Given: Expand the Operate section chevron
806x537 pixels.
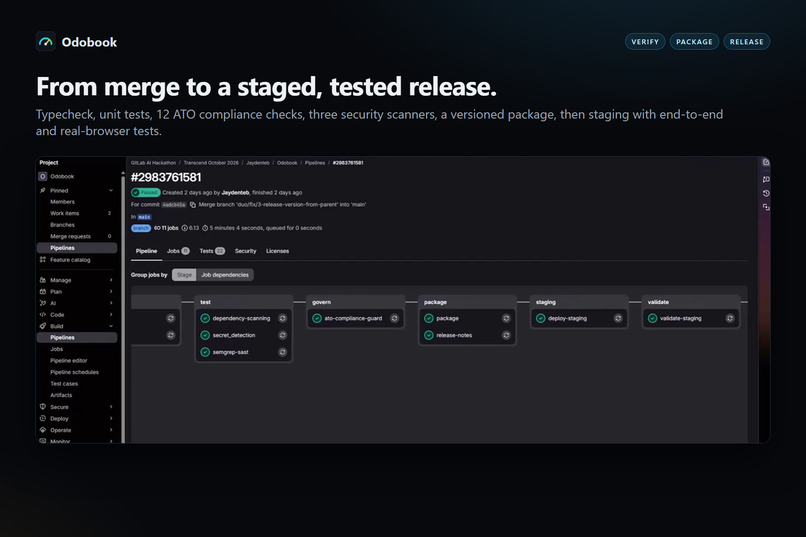Looking at the screenshot, I should (x=111, y=430).
